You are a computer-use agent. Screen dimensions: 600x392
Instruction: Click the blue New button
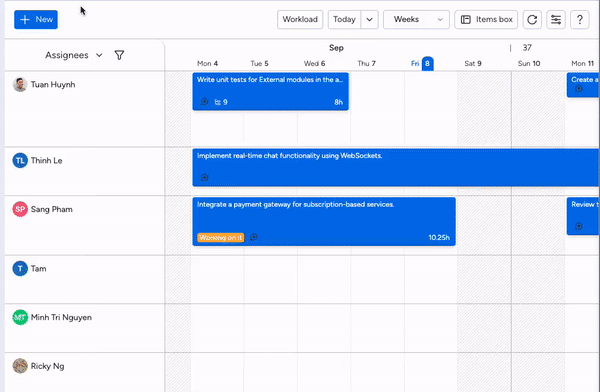[36, 20]
